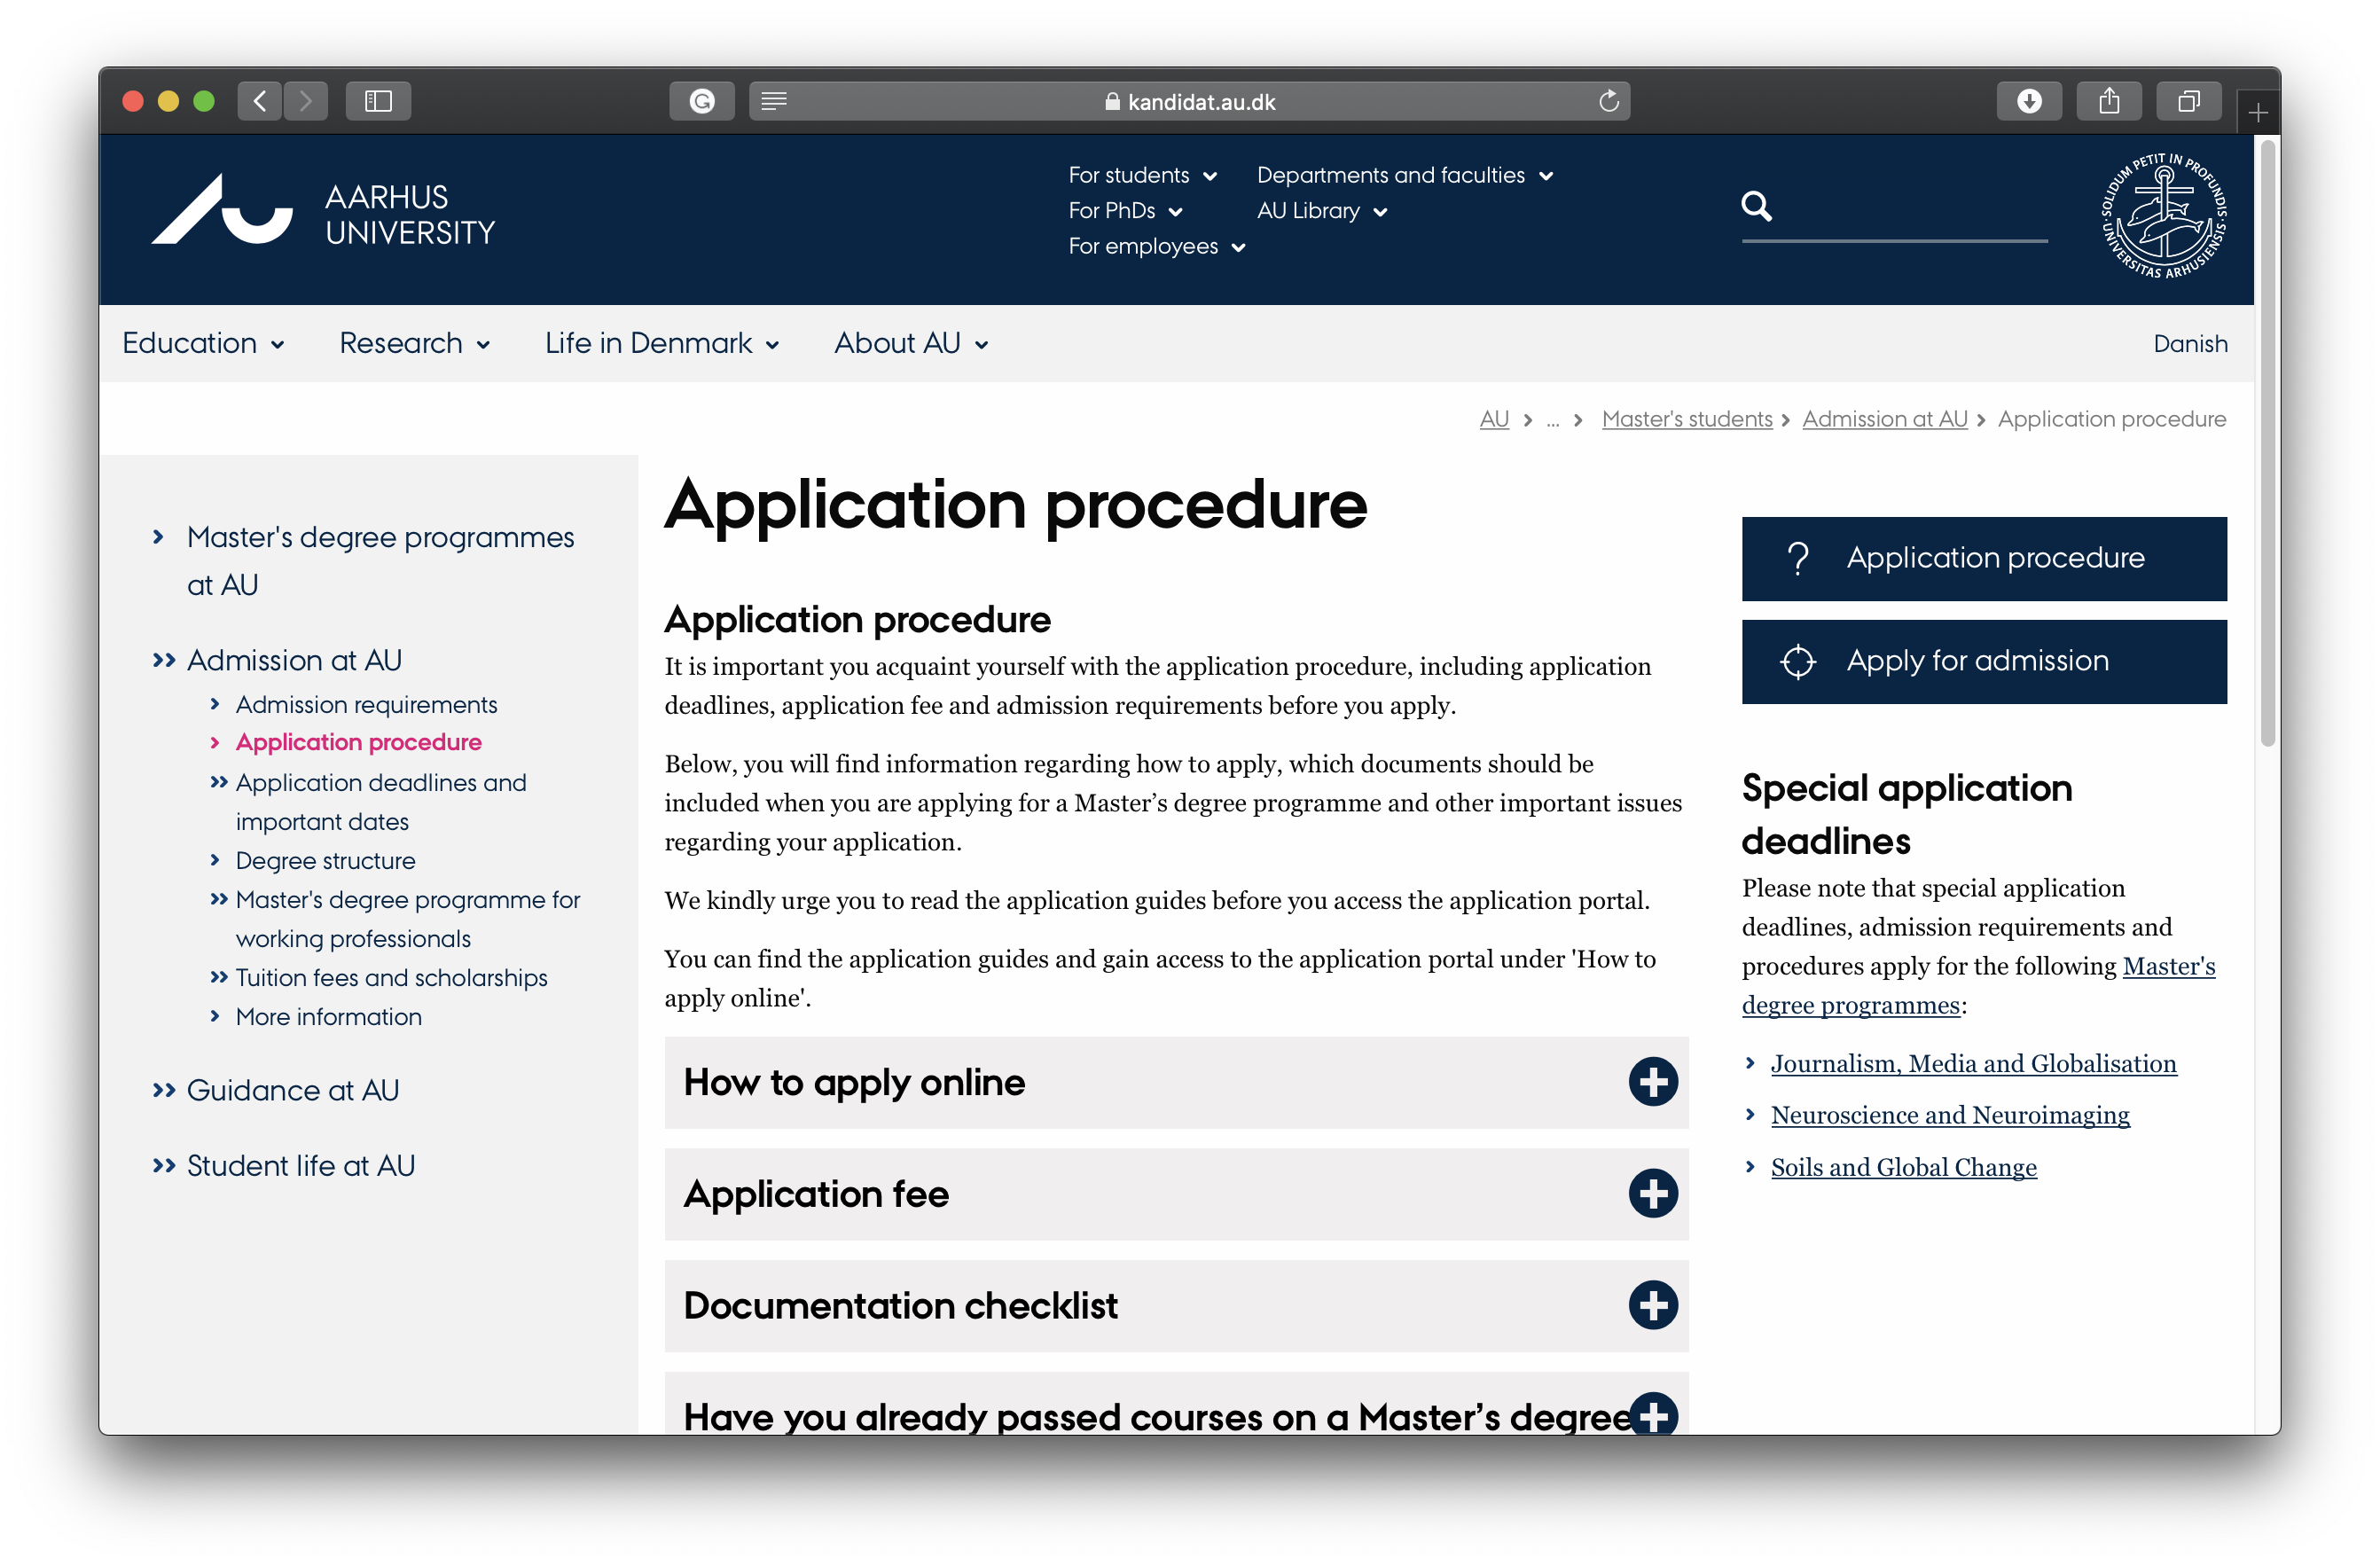
Task: Open the Life in Denmark menu
Action: click(661, 343)
